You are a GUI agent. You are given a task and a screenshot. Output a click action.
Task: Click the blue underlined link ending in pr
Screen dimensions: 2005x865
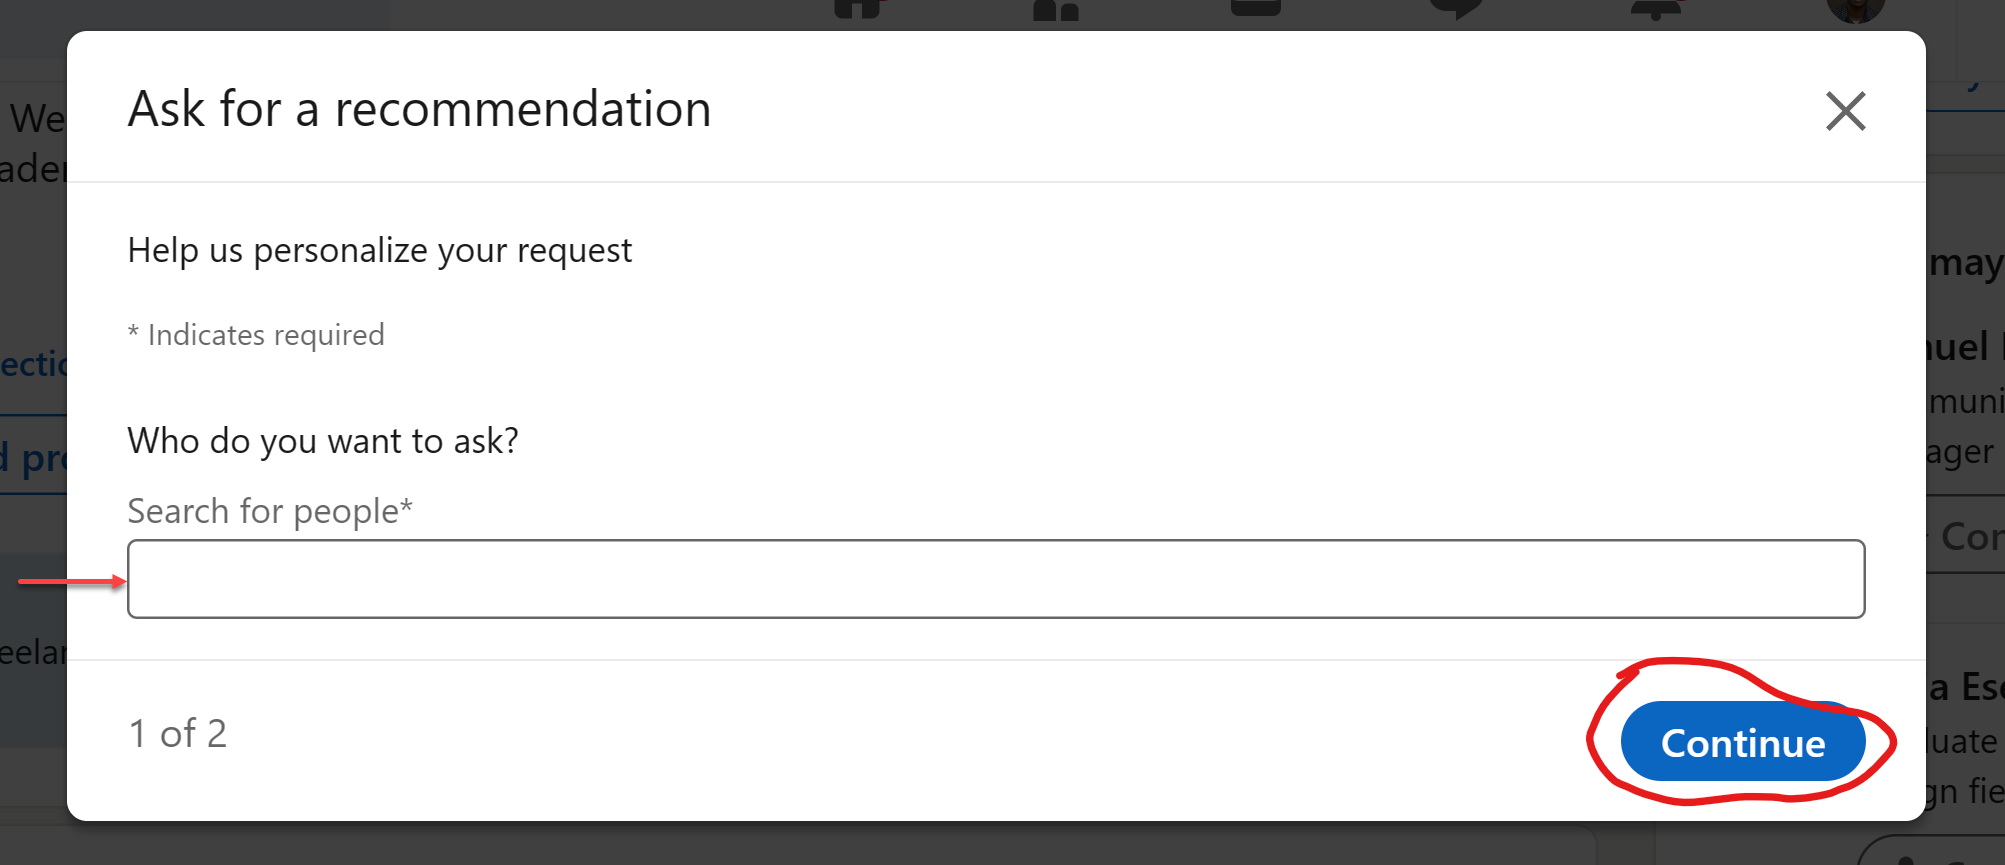click(x=33, y=459)
